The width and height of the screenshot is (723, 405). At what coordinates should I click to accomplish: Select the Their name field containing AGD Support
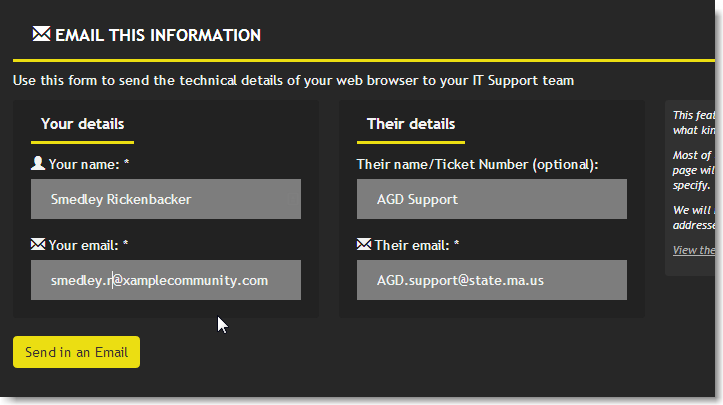coord(491,199)
